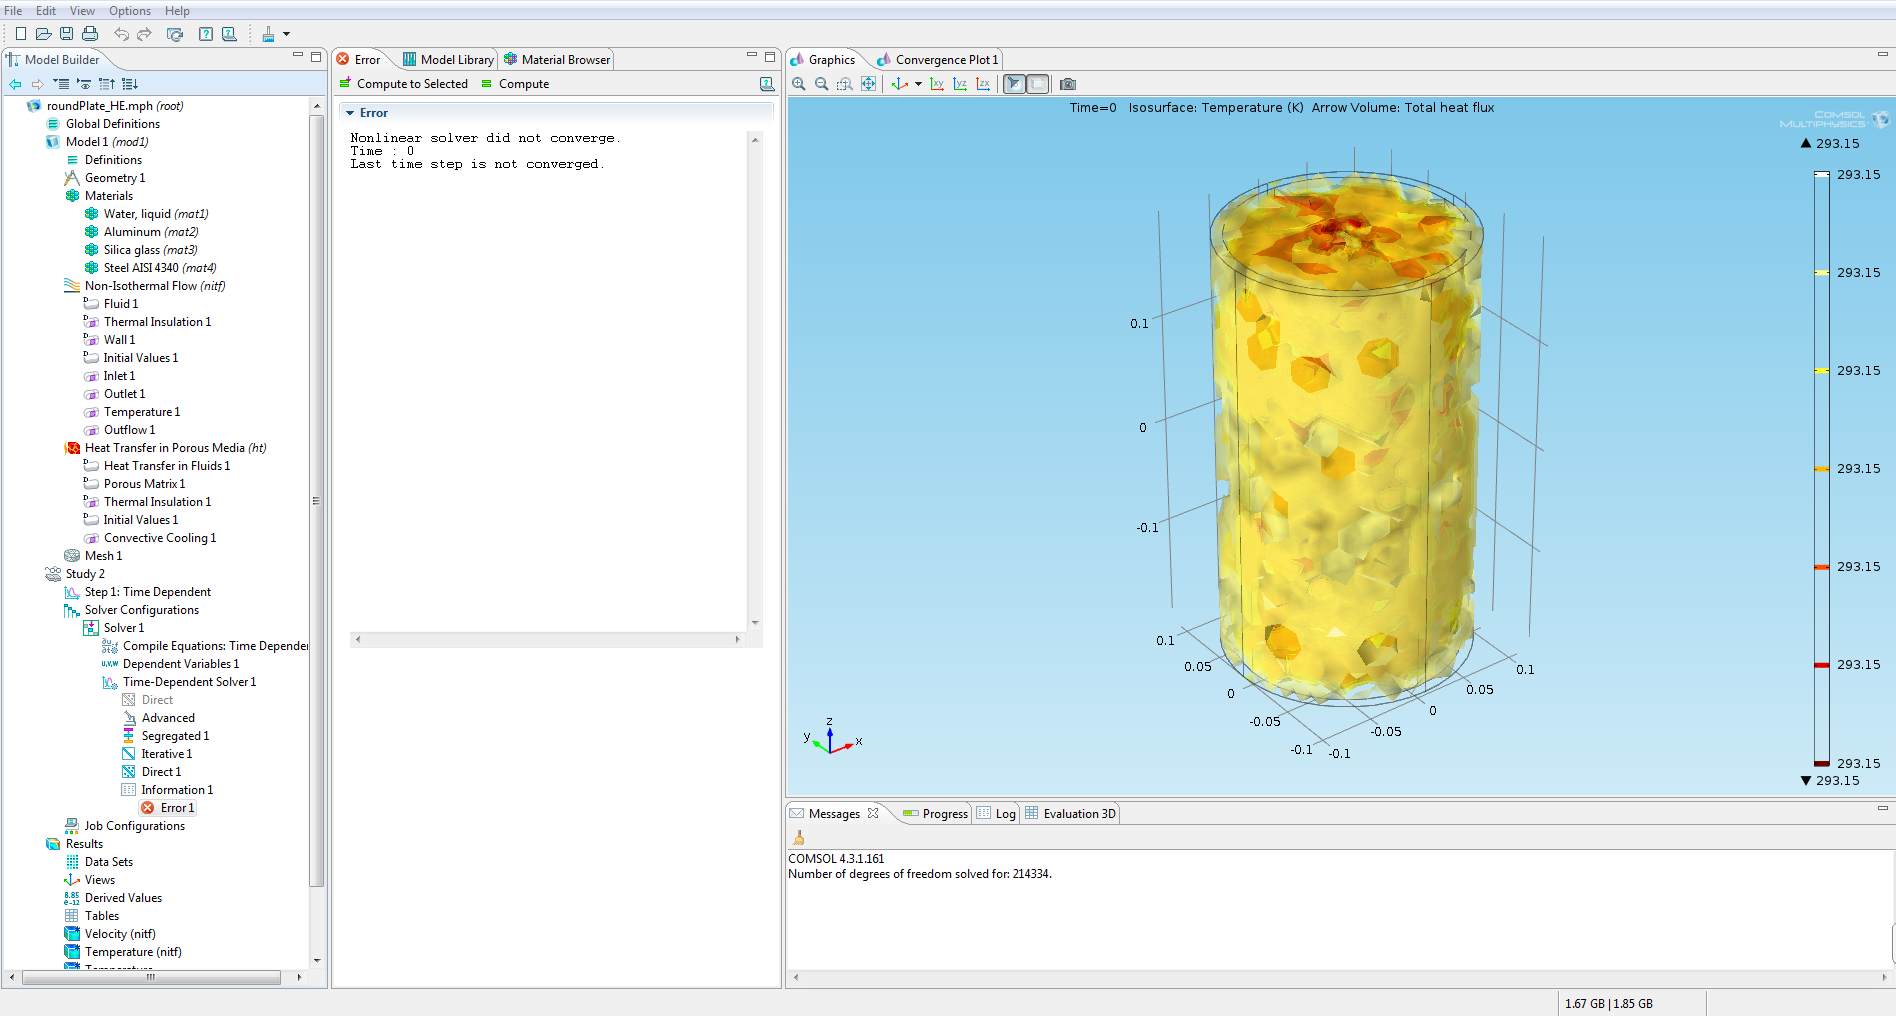Click the Undo arrow in main toolbar
This screenshot has width=1896, height=1016.
click(x=121, y=34)
